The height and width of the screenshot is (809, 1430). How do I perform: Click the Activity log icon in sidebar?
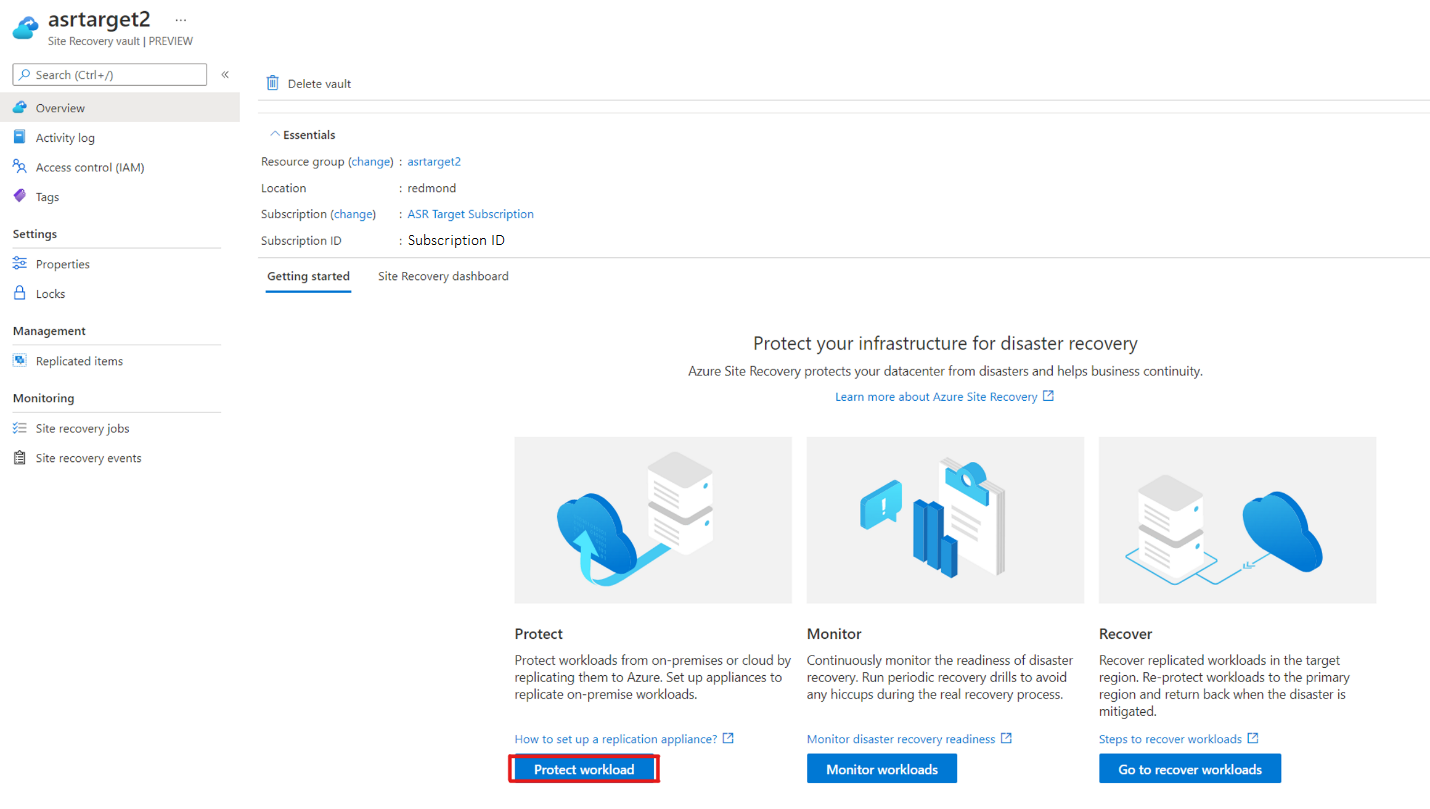[x=20, y=137]
